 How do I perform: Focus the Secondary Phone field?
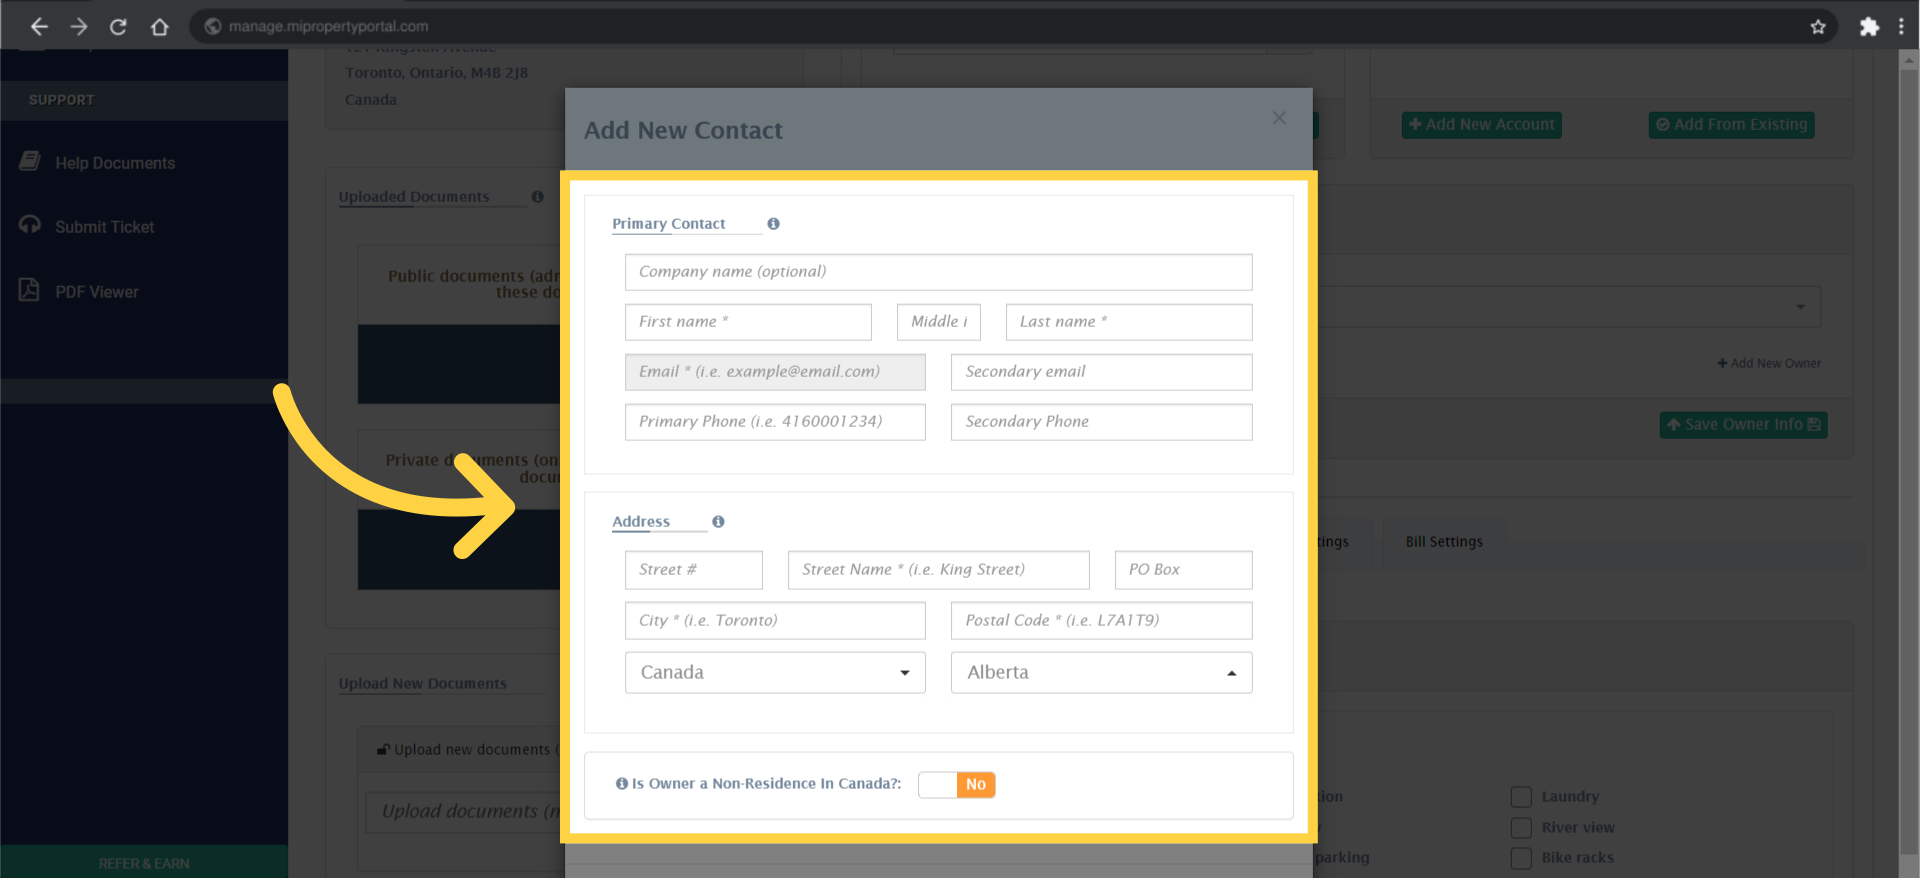(x=1101, y=422)
